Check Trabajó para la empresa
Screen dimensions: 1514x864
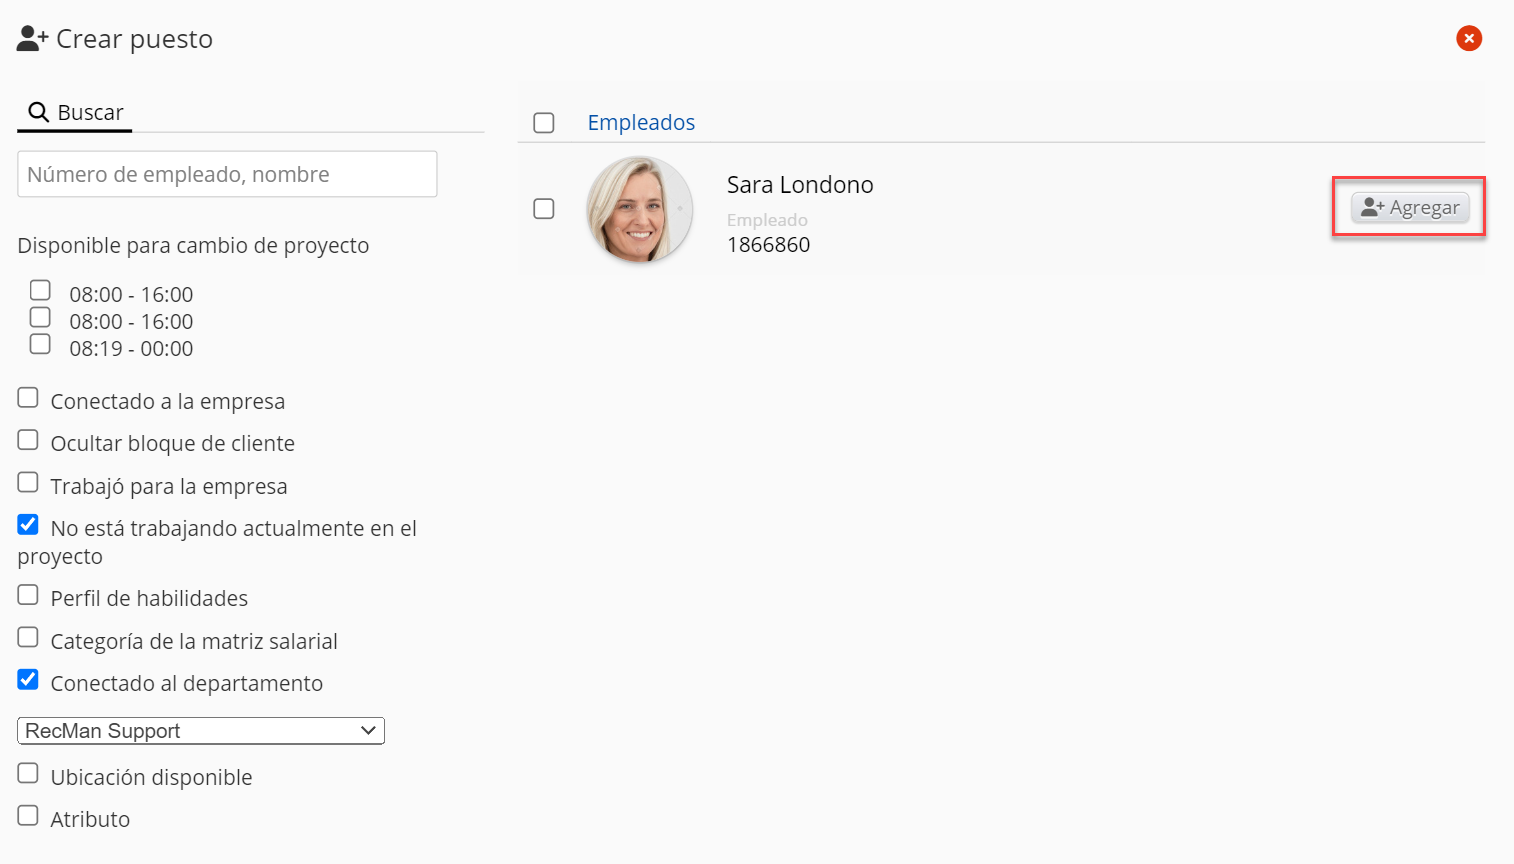point(28,483)
